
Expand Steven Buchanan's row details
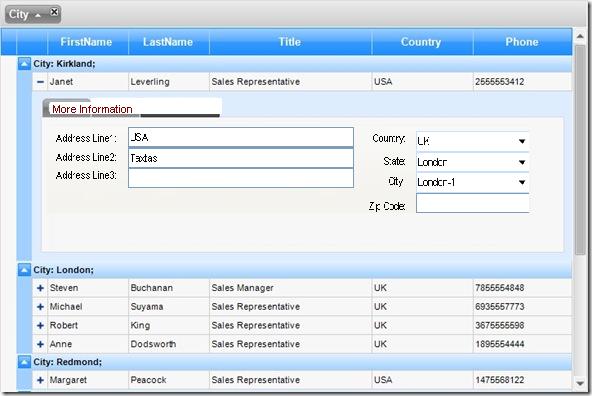pyautogui.click(x=40, y=288)
